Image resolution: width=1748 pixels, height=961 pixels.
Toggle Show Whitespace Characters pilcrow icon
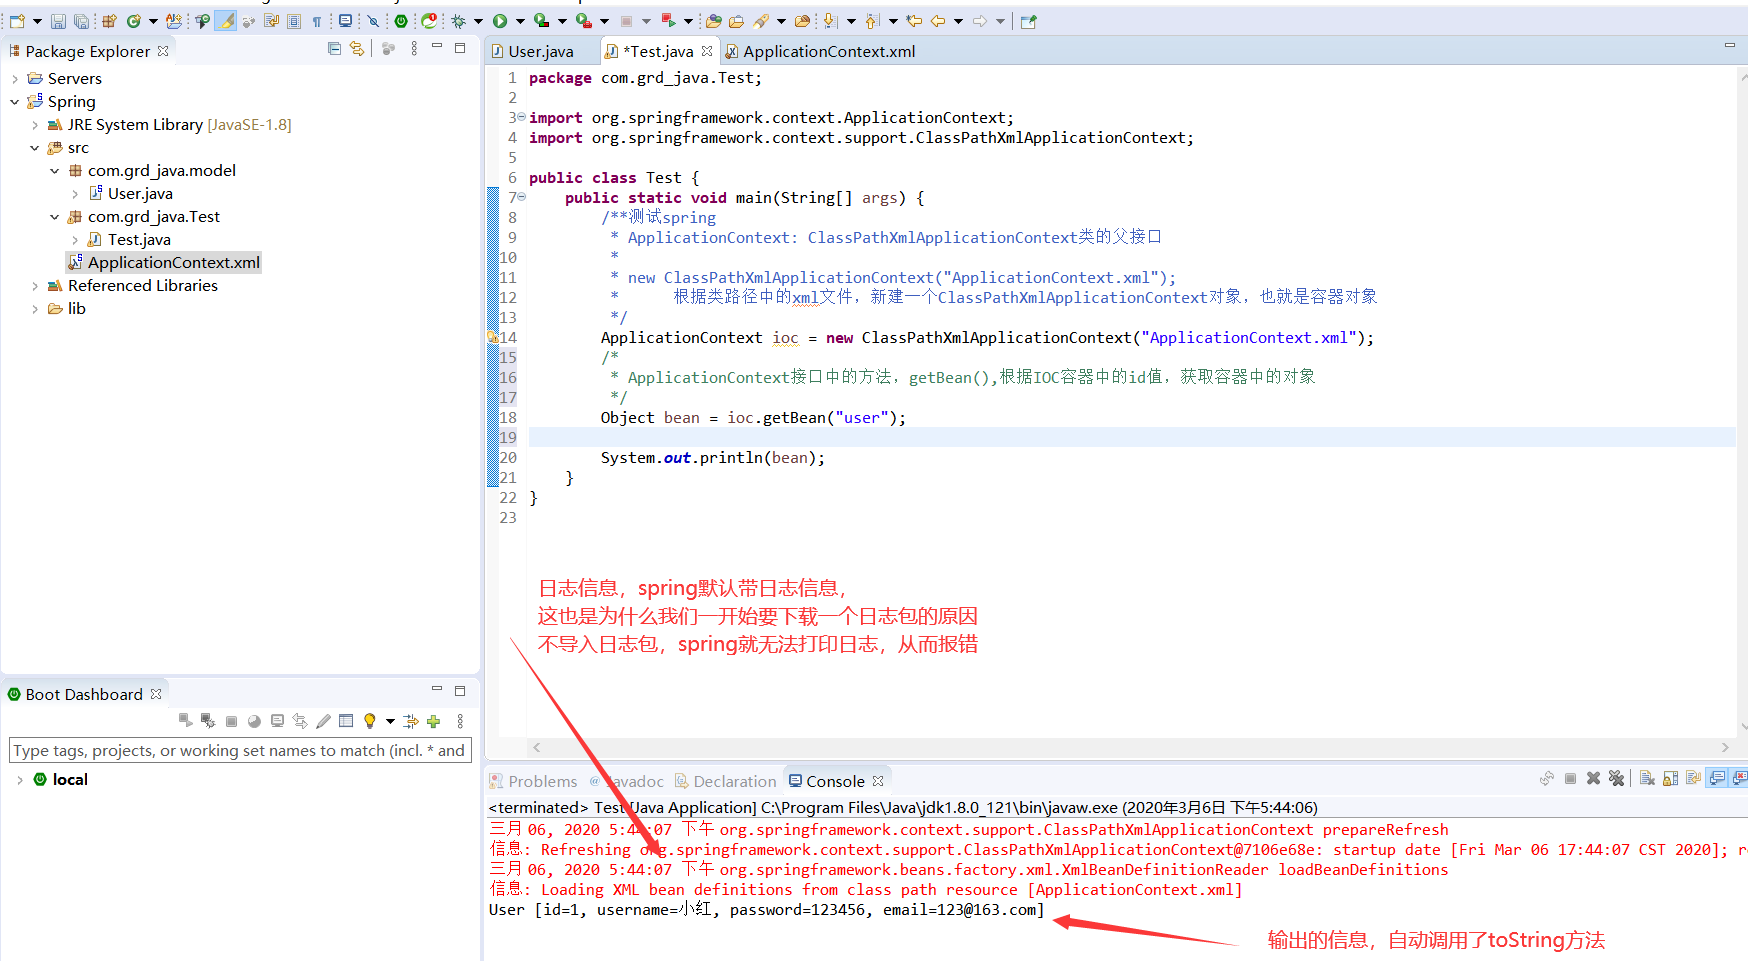(x=317, y=21)
